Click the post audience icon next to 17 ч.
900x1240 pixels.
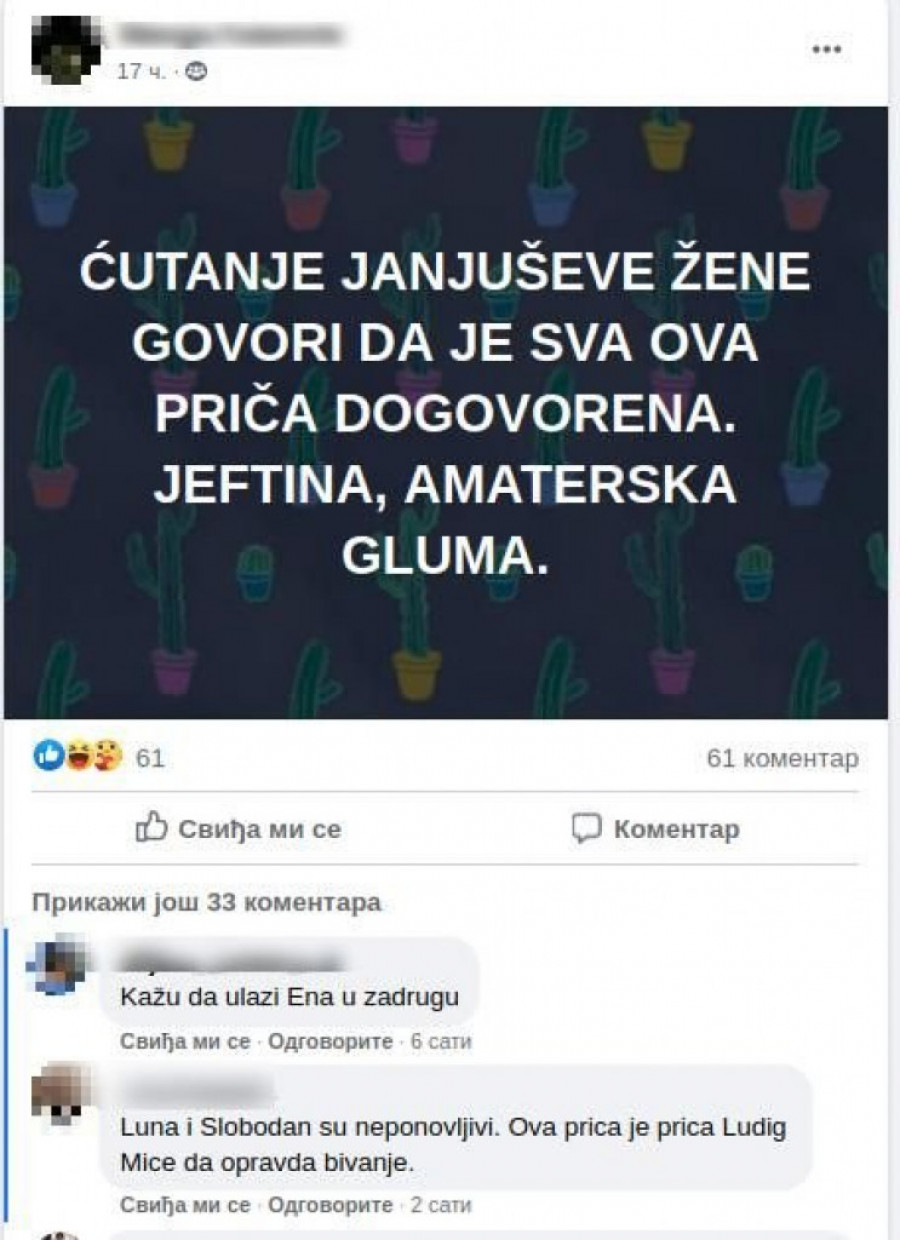tap(198, 72)
